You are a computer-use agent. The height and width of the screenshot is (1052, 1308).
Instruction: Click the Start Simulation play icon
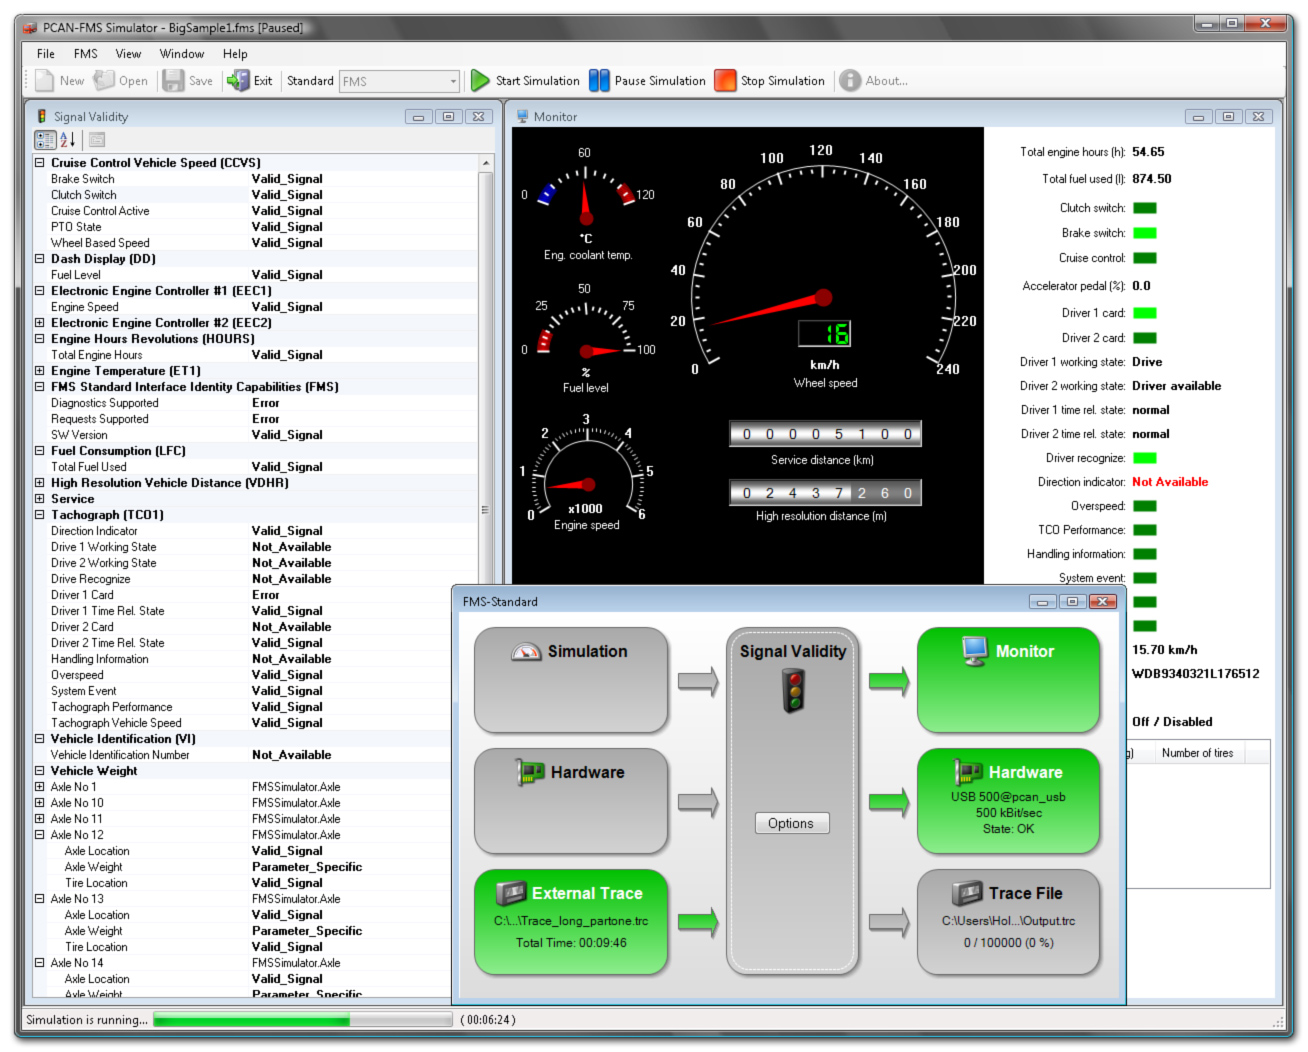pyautogui.click(x=481, y=81)
